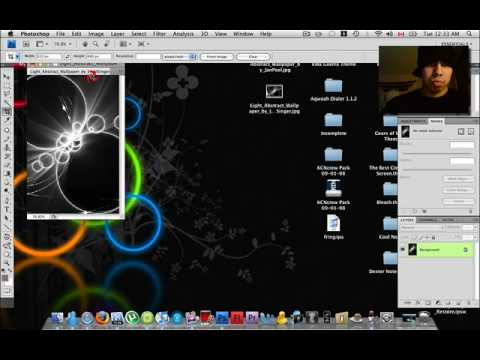This screenshot has height=360, width=480.
Task: Select the Background layer thumbnail
Action: (412, 249)
